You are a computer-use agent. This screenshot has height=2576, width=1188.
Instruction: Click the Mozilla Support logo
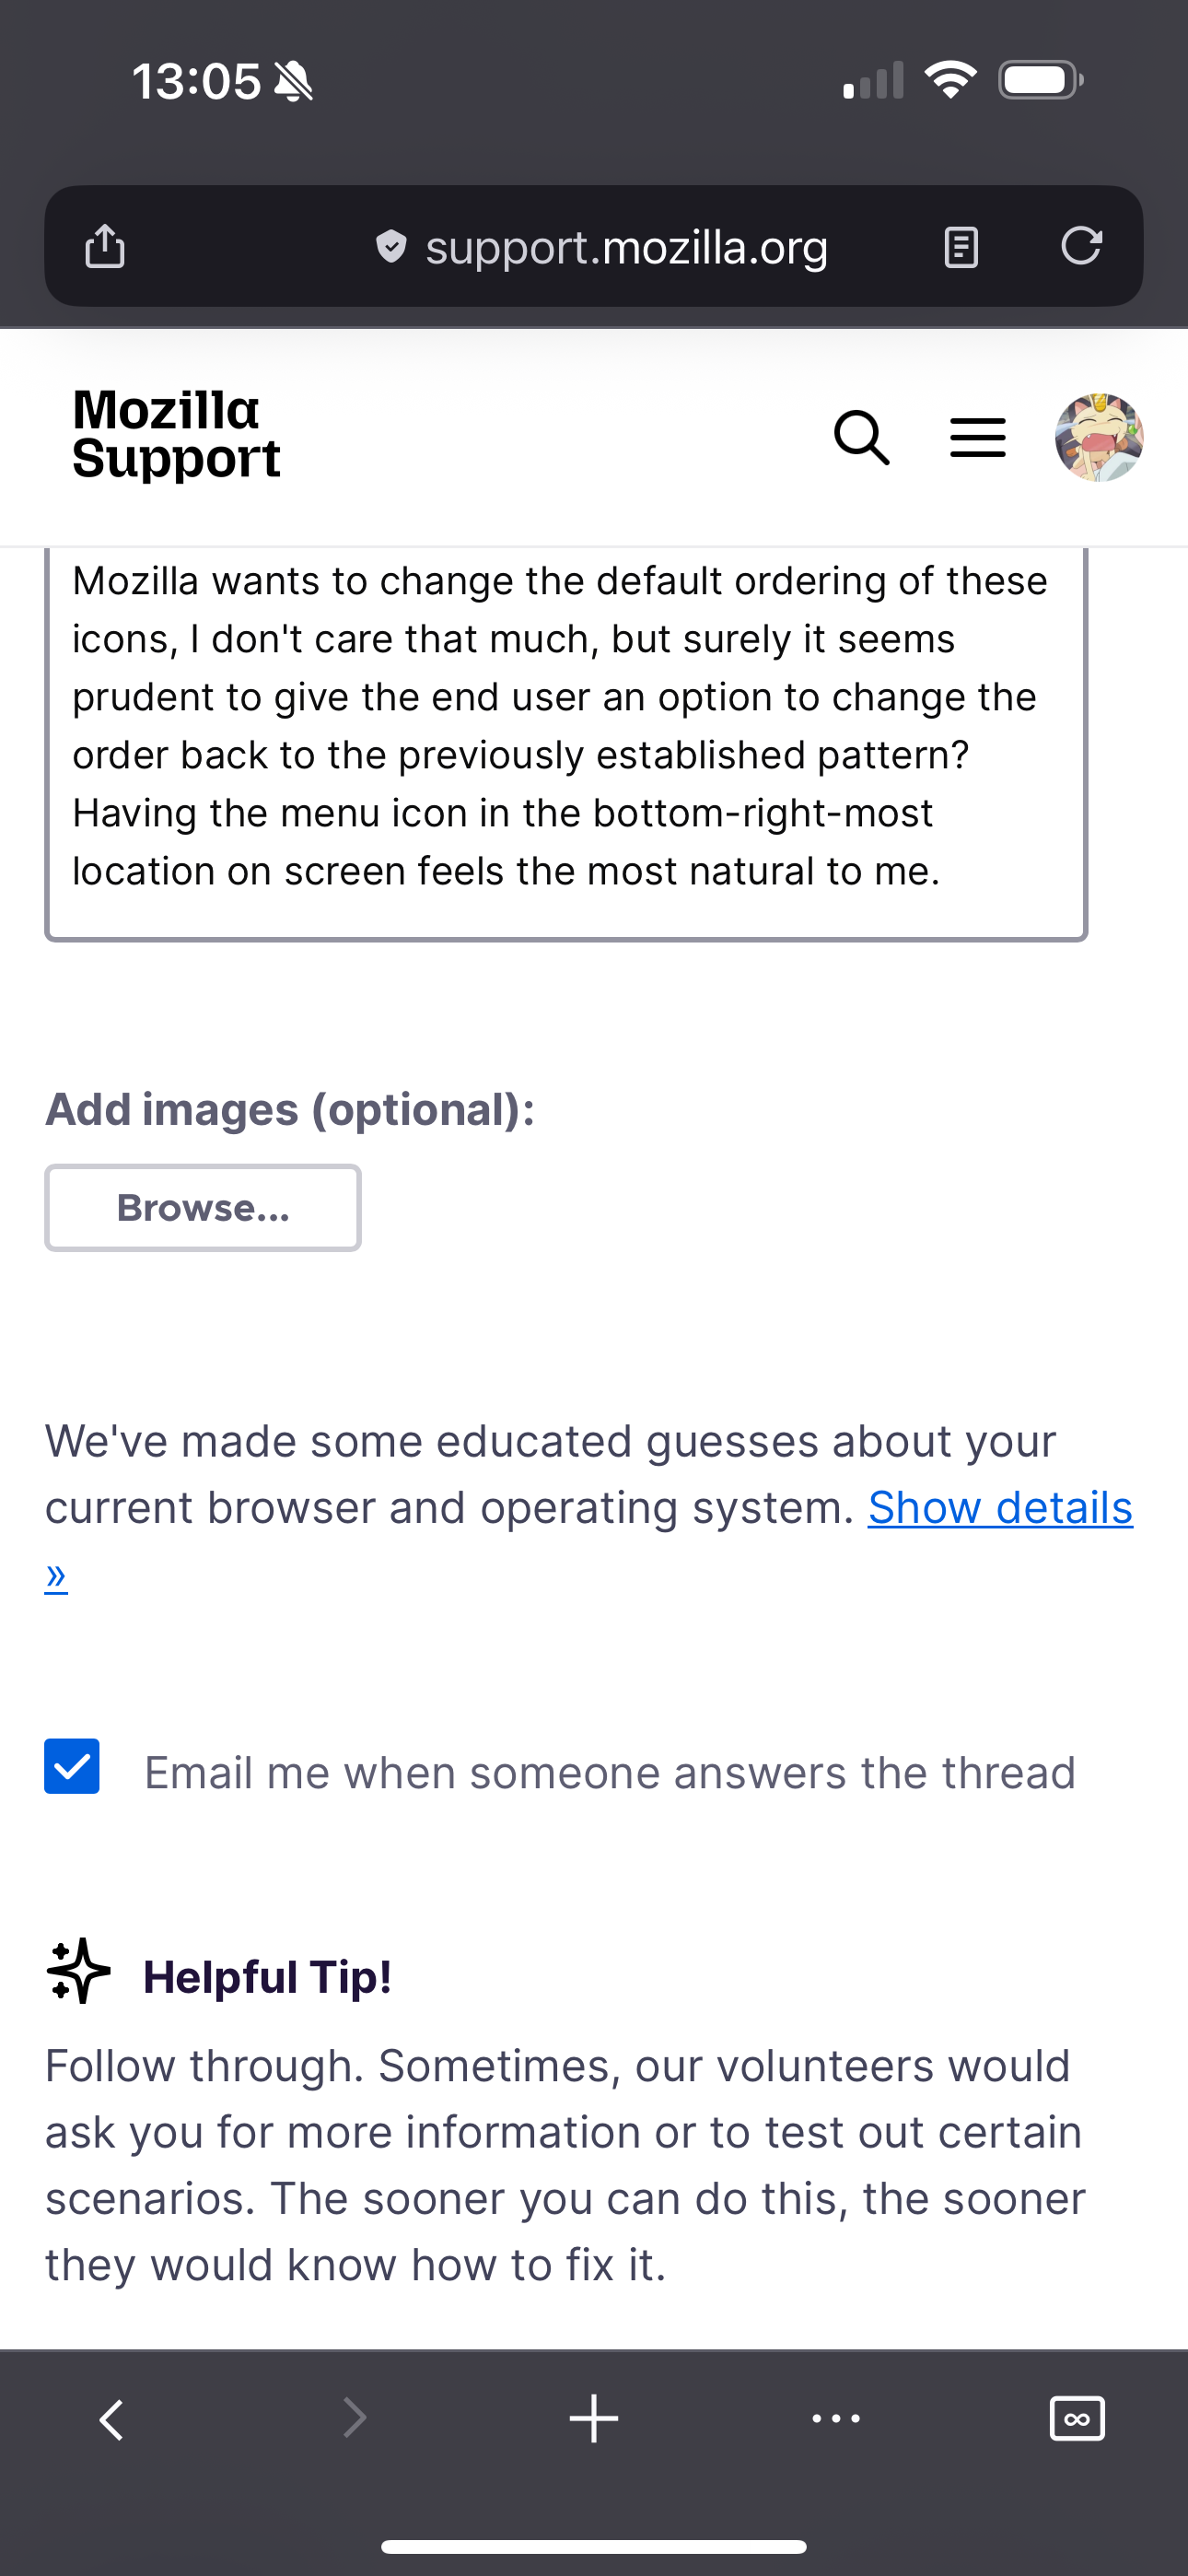pos(176,435)
